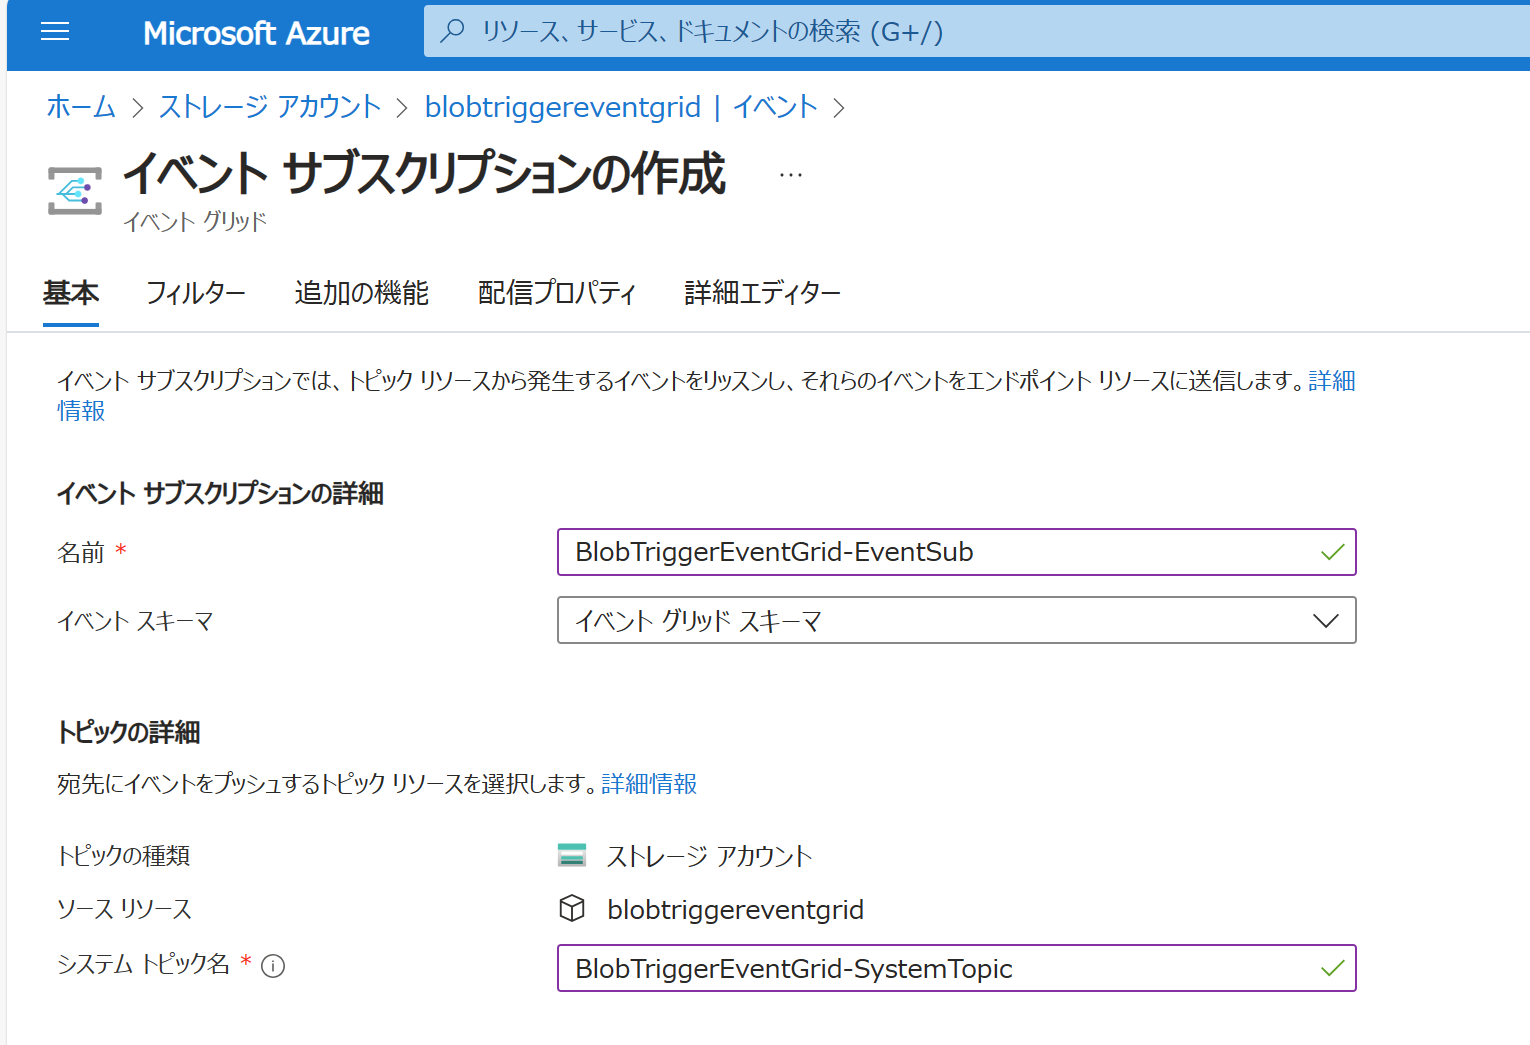Viewport: 1530px width, 1045px height.
Task: Select the 基本 tab
Action: (70, 292)
